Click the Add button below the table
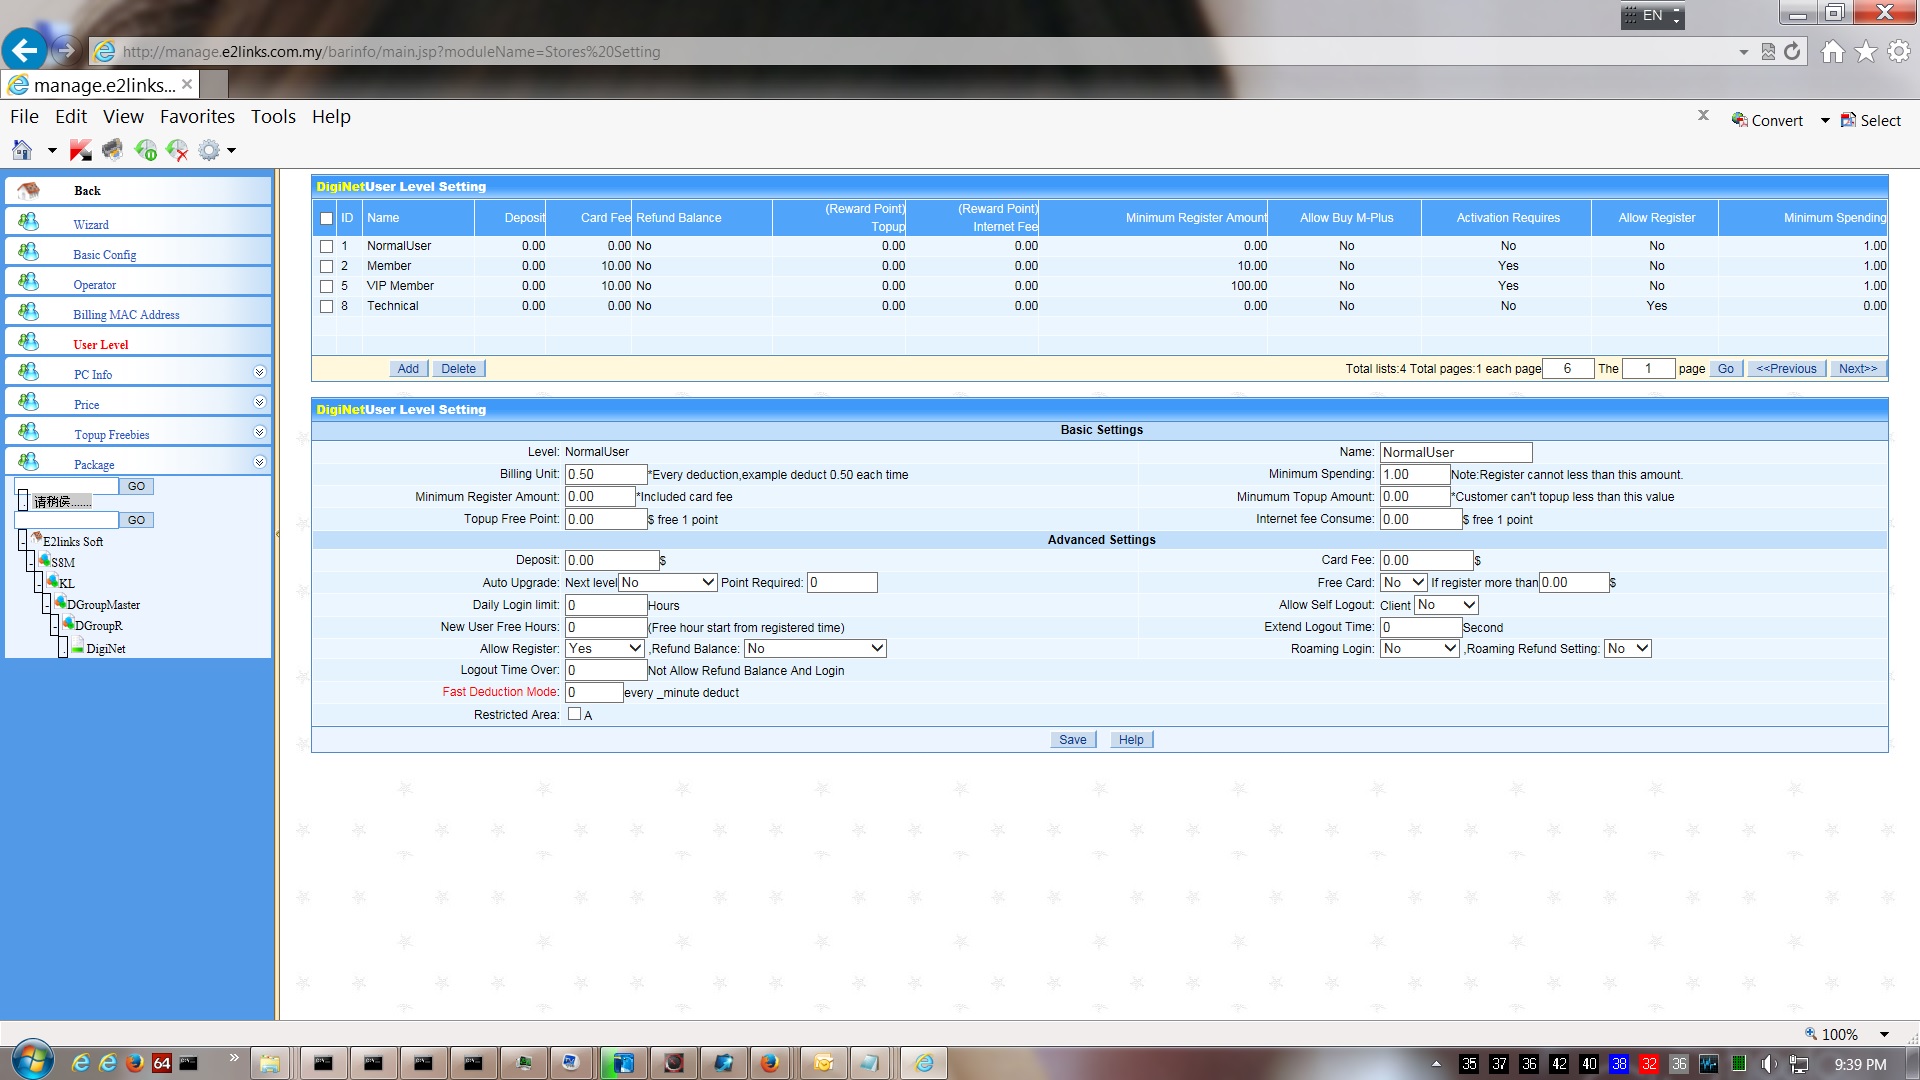Image resolution: width=1920 pixels, height=1080 pixels. 408,368
